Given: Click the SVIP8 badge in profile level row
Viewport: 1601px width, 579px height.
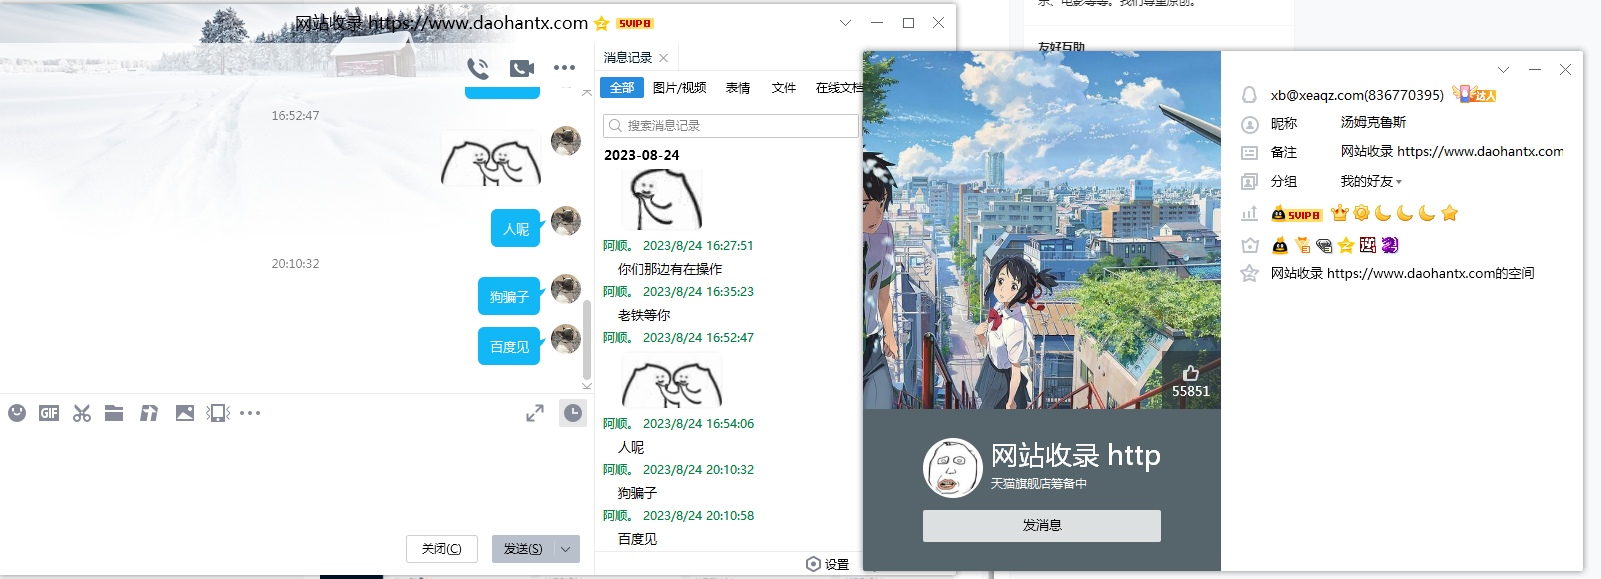Looking at the screenshot, I should pos(1296,214).
